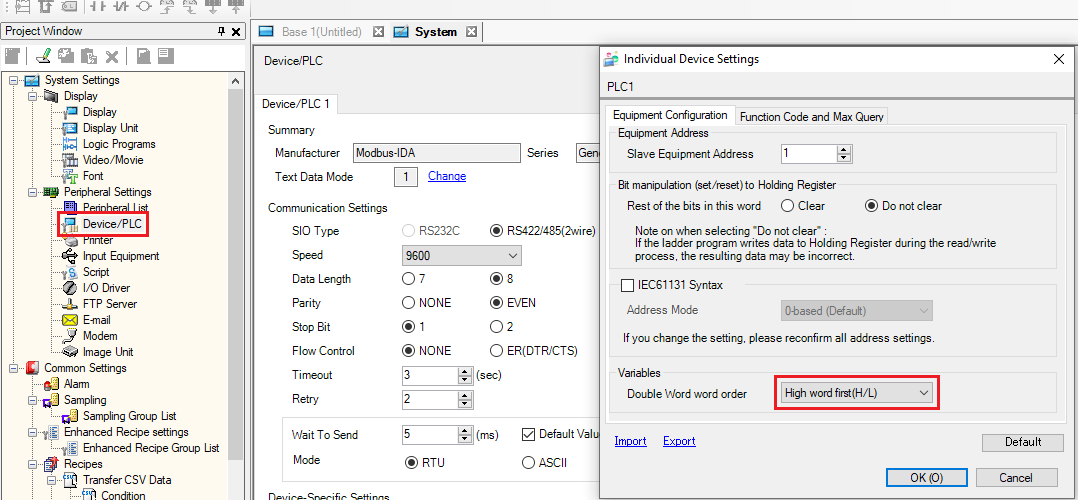
Task: Collapse the Peripheral Settings tree node
Action: pyautogui.click(x=32, y=192)
